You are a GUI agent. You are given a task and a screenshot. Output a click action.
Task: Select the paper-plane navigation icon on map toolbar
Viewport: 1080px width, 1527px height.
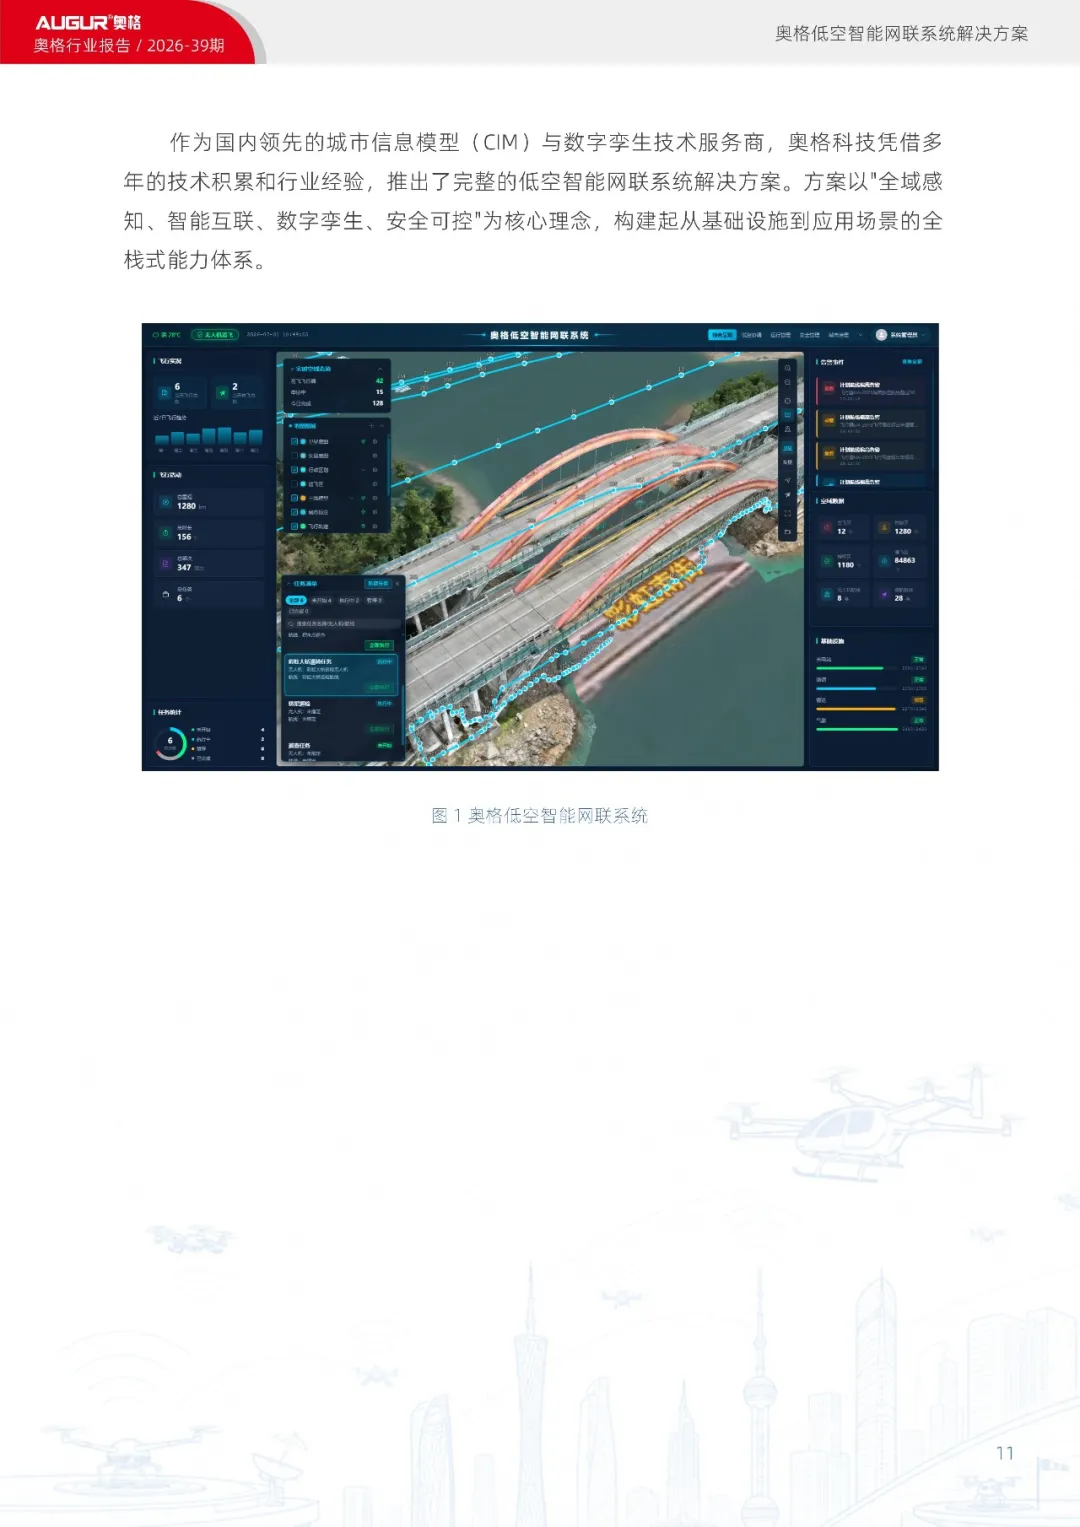pyautogui.click(x=788, y=480)
